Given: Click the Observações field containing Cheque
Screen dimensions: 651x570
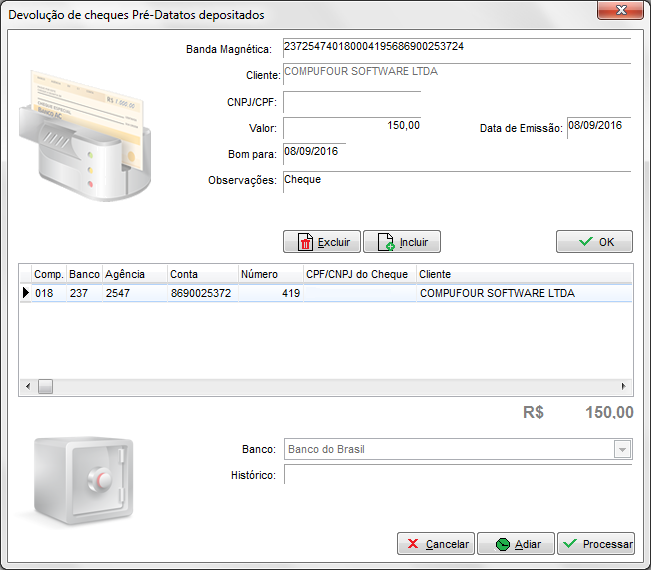Looking at the screenshot, I should 456,181.
